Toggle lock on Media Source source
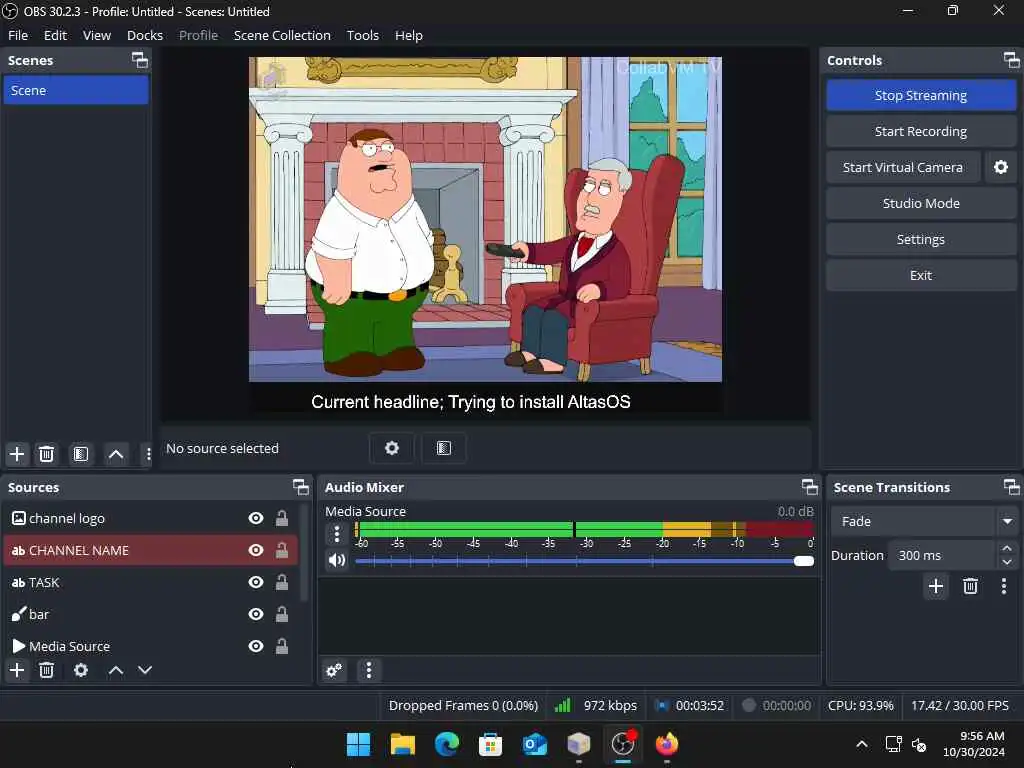This screenshot has height=768, width=1024. click(x=282, y=646)
